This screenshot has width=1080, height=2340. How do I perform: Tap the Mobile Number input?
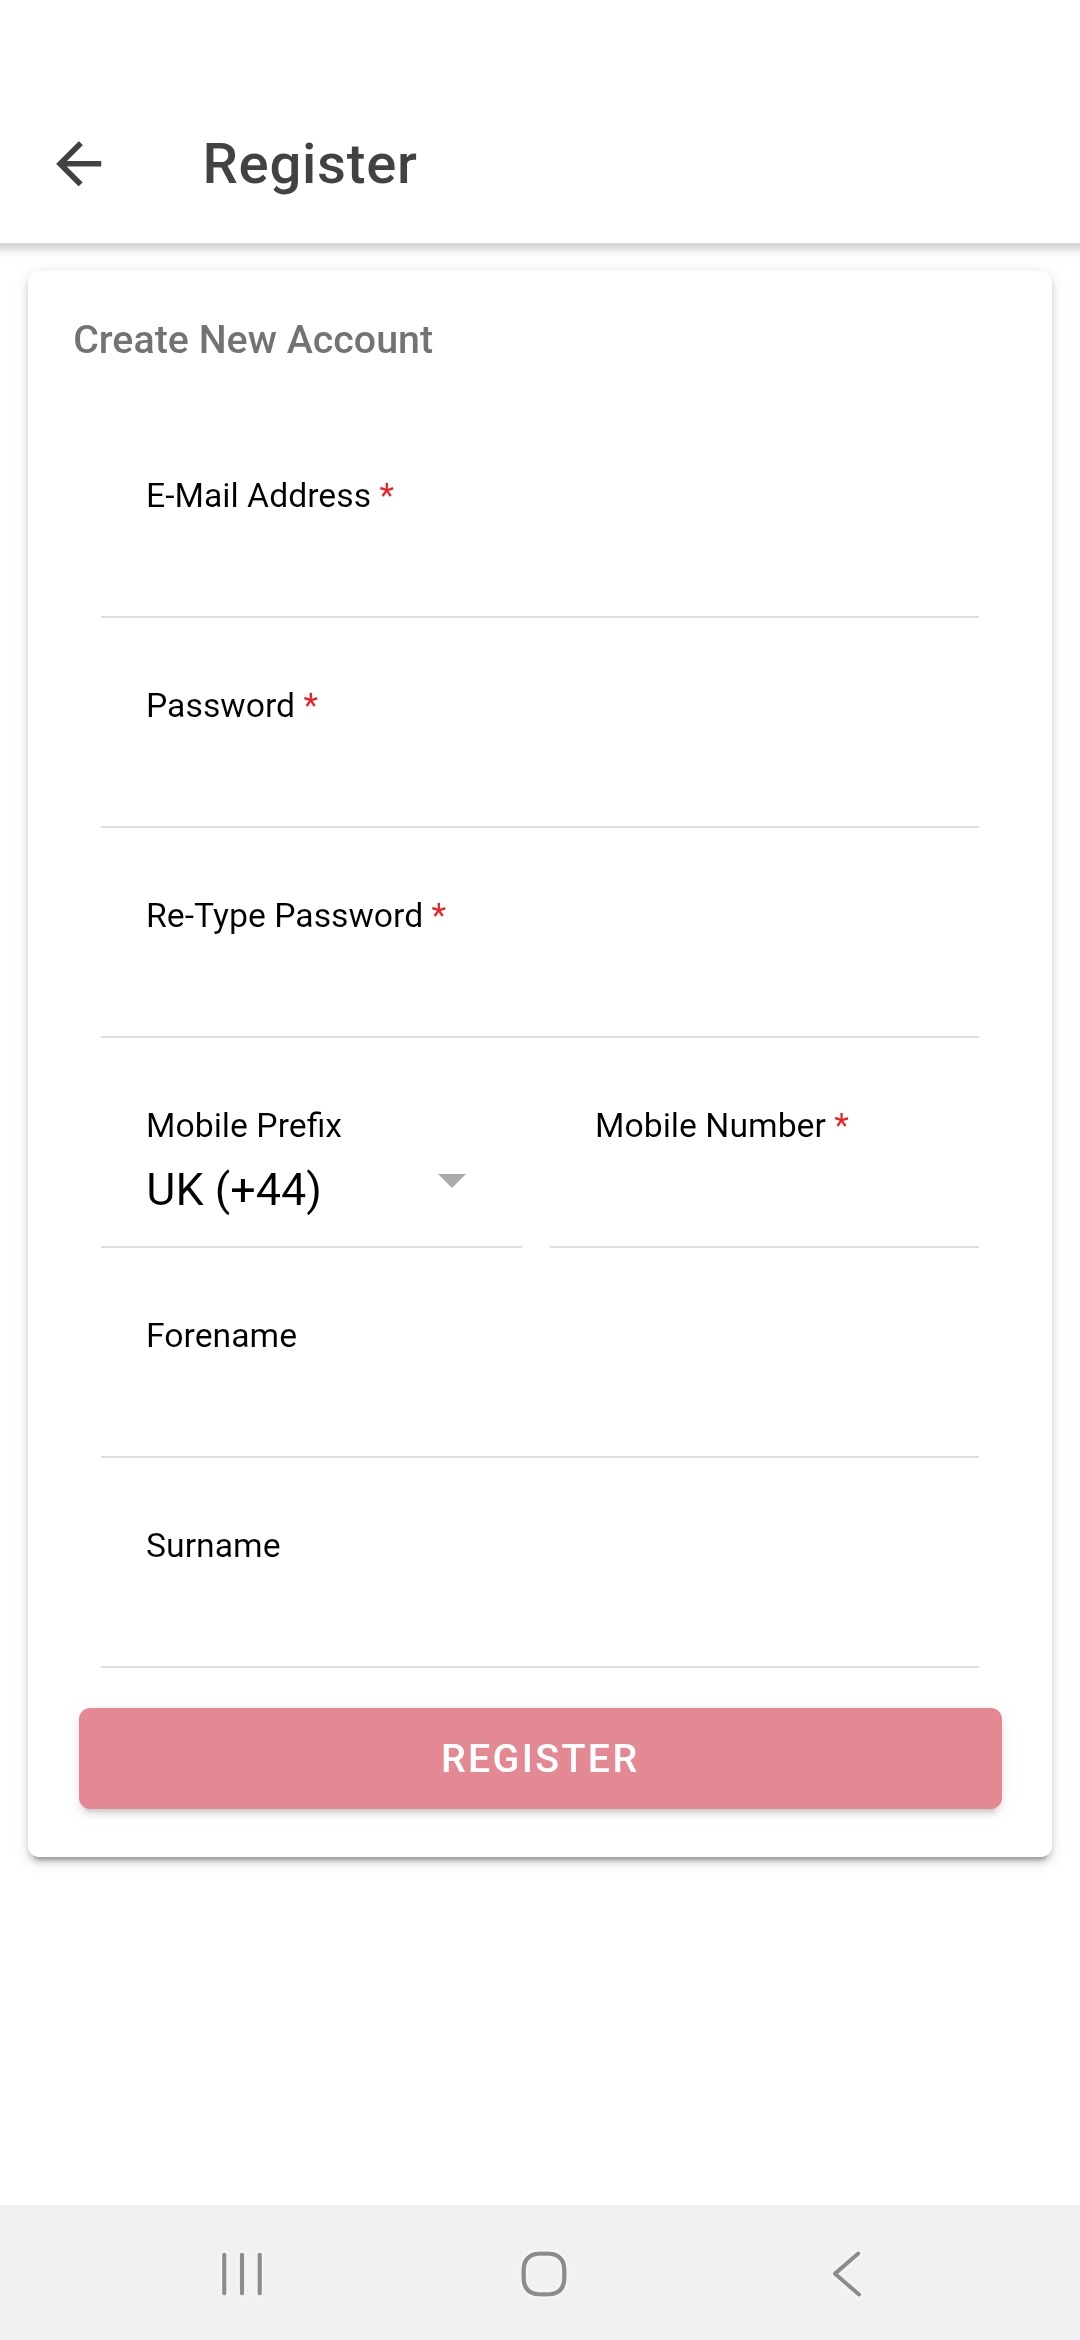[x=764, y=1200]
